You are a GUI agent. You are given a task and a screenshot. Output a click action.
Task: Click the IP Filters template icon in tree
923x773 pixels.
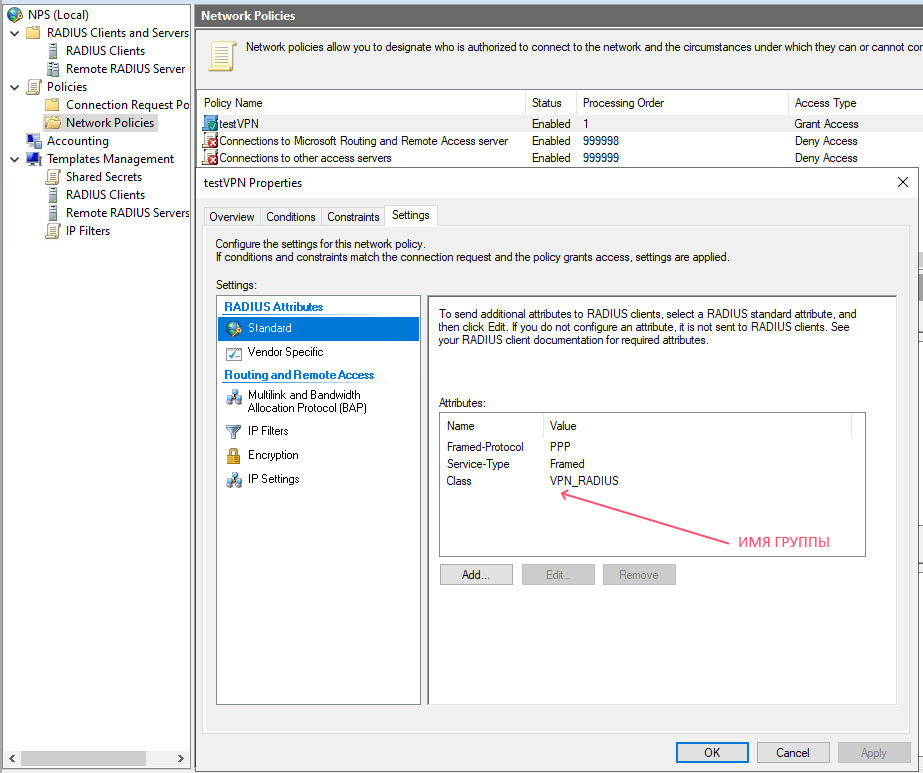click(x=53, y=231)
